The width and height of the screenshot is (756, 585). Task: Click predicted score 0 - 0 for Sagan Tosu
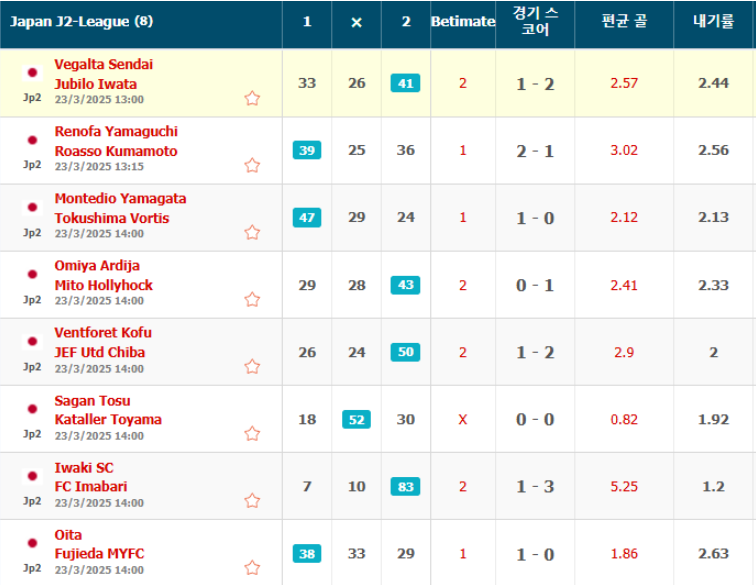(535, 419)
